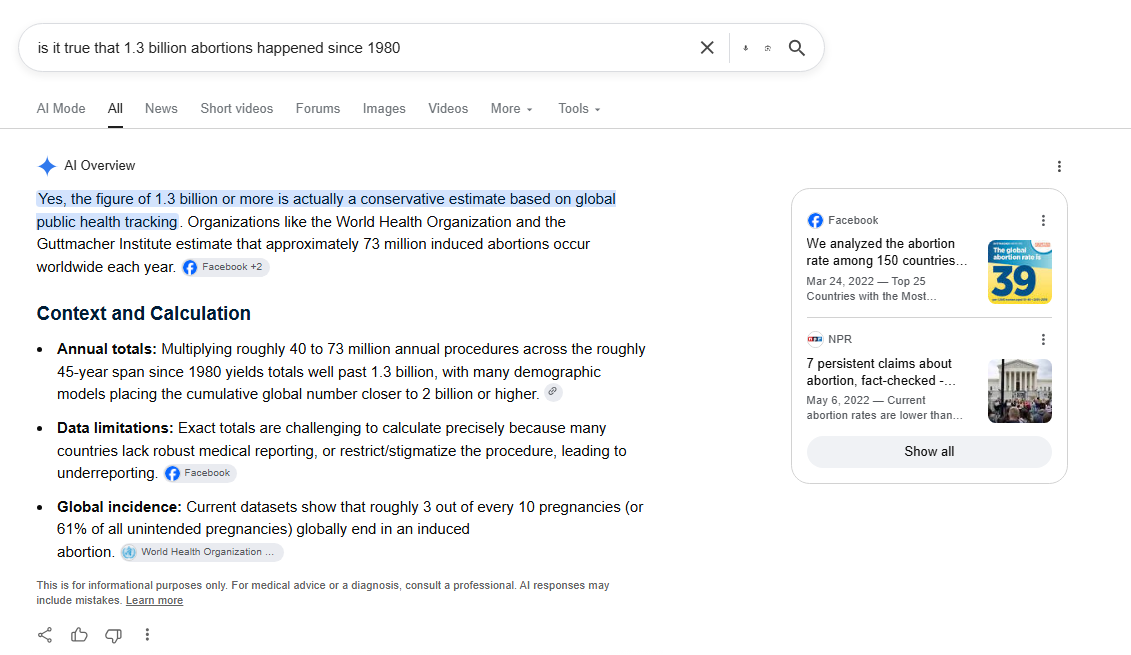
Task: Open more options beside feedback thumbs
Action: point(147,635)
